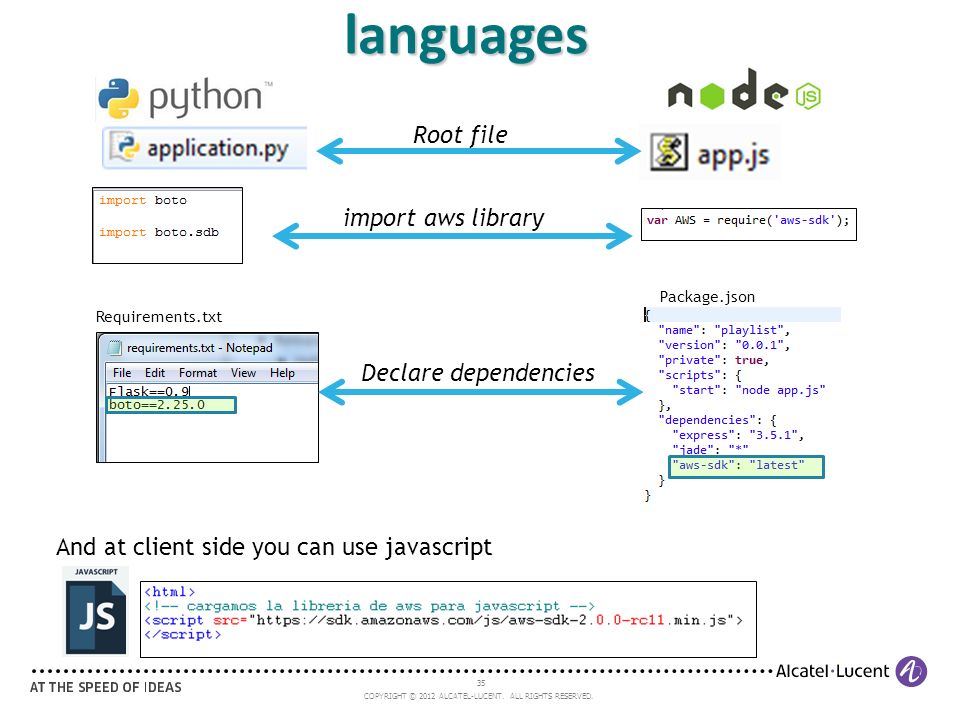Click the Flask==0.9 line in Notepad

click(x=149, y=391)
